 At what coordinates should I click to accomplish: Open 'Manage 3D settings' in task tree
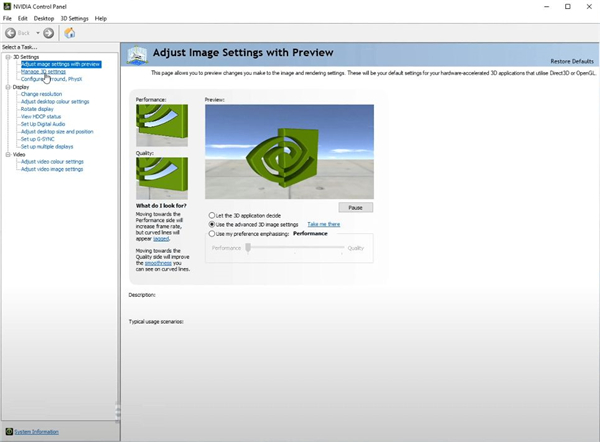point(43,72)
